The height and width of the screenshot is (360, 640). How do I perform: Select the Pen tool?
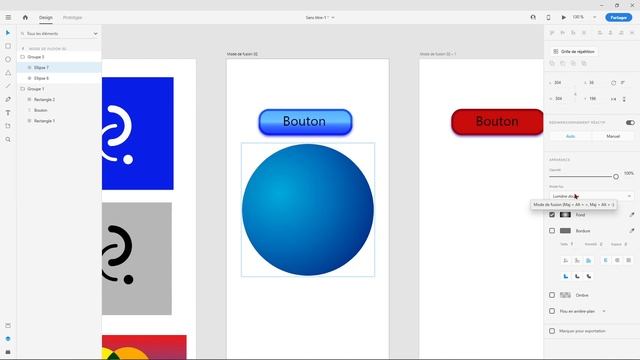8,100
